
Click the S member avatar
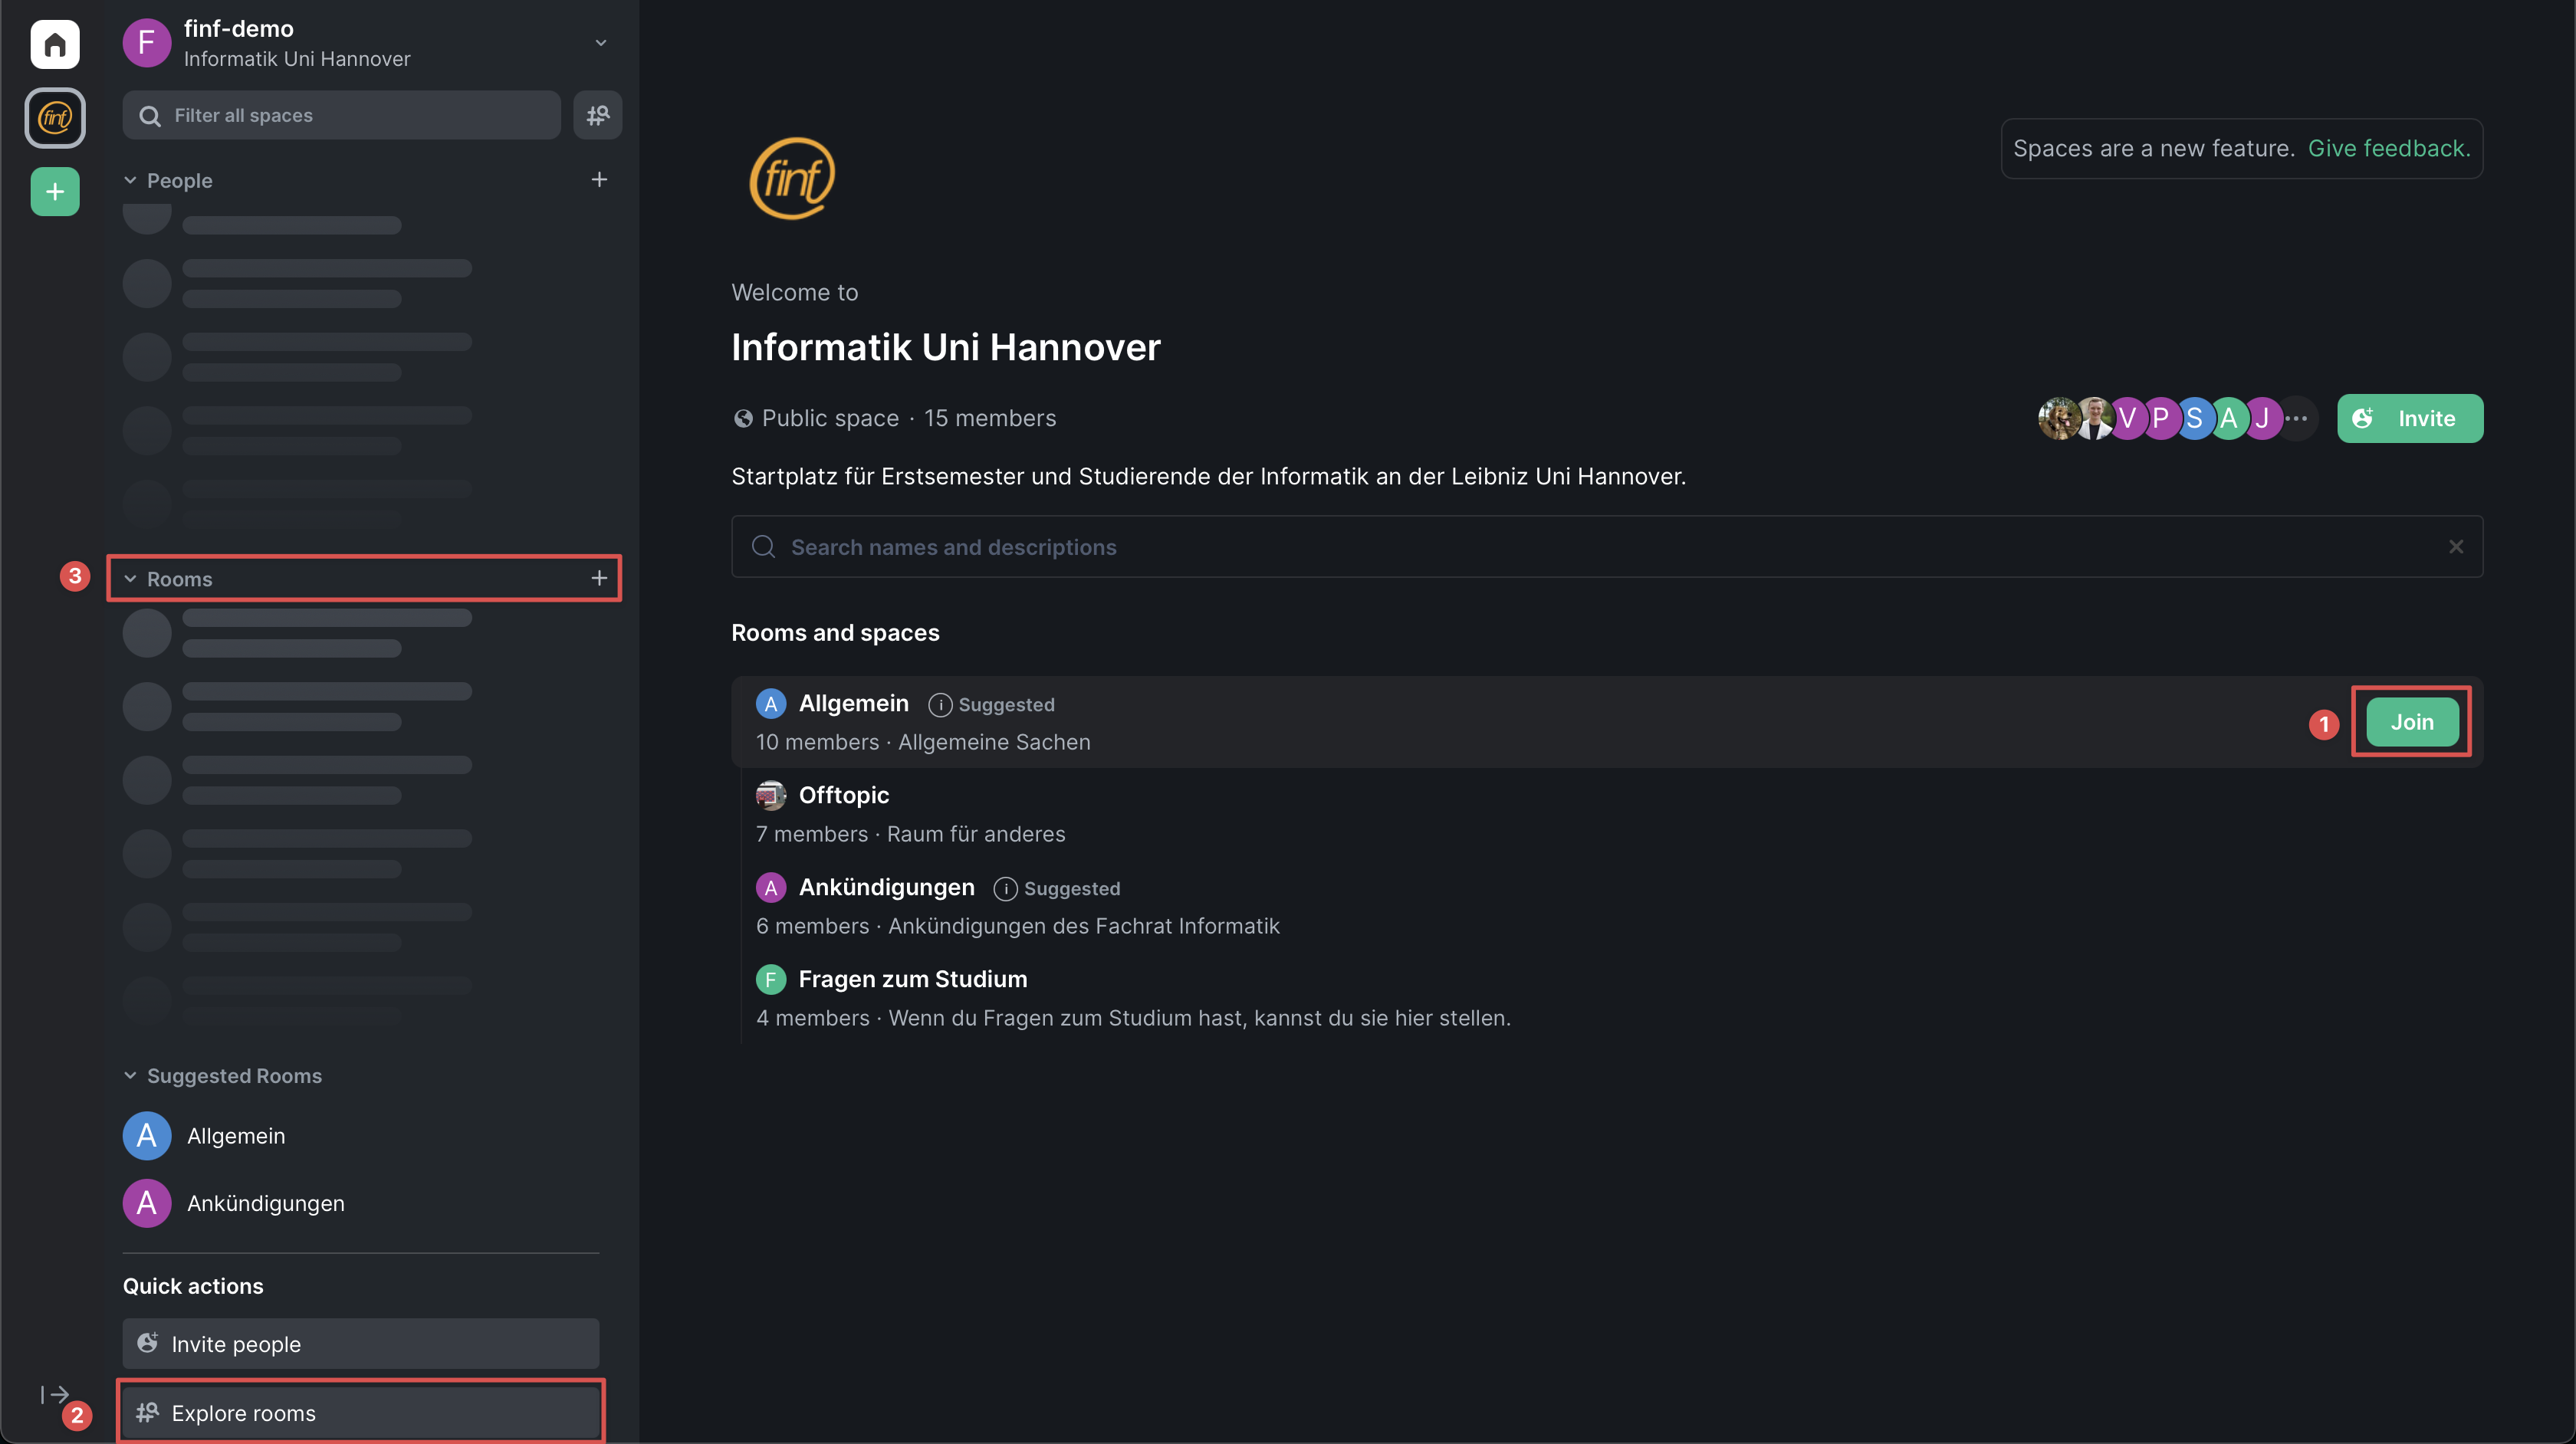coord(2194,418)
